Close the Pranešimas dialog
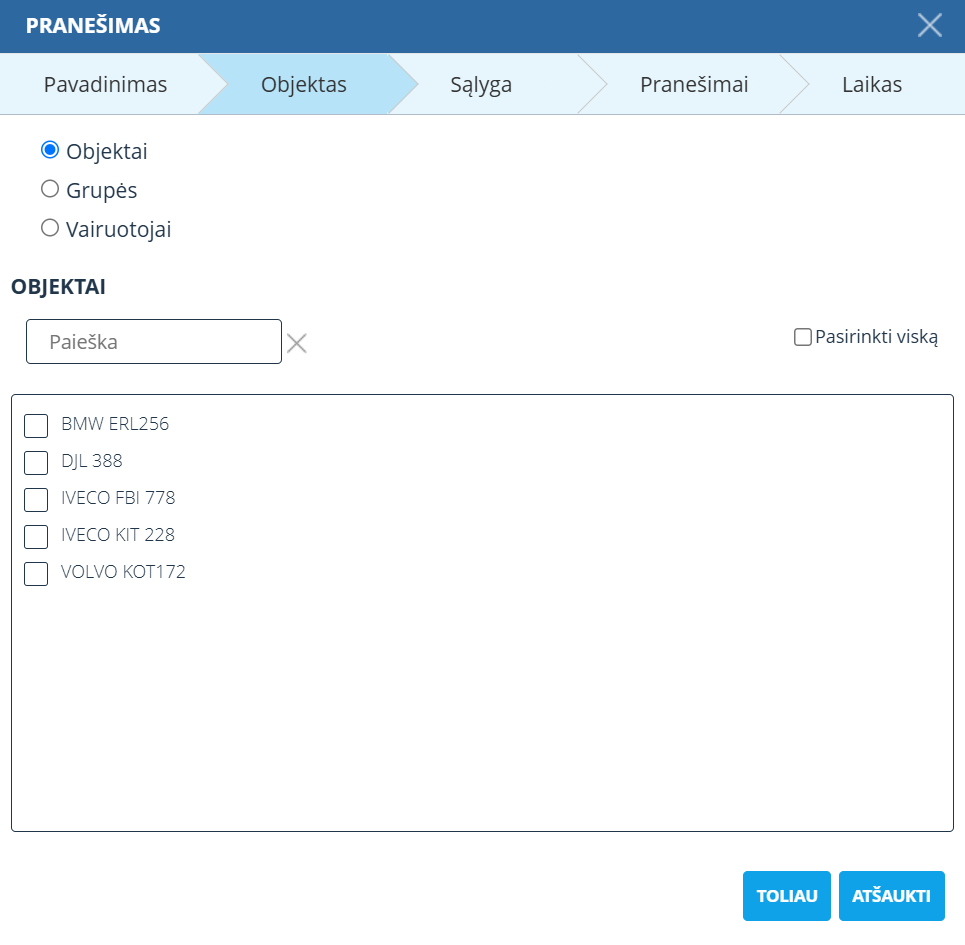This screenshot has height=945, width=965. tap(929, 26)
